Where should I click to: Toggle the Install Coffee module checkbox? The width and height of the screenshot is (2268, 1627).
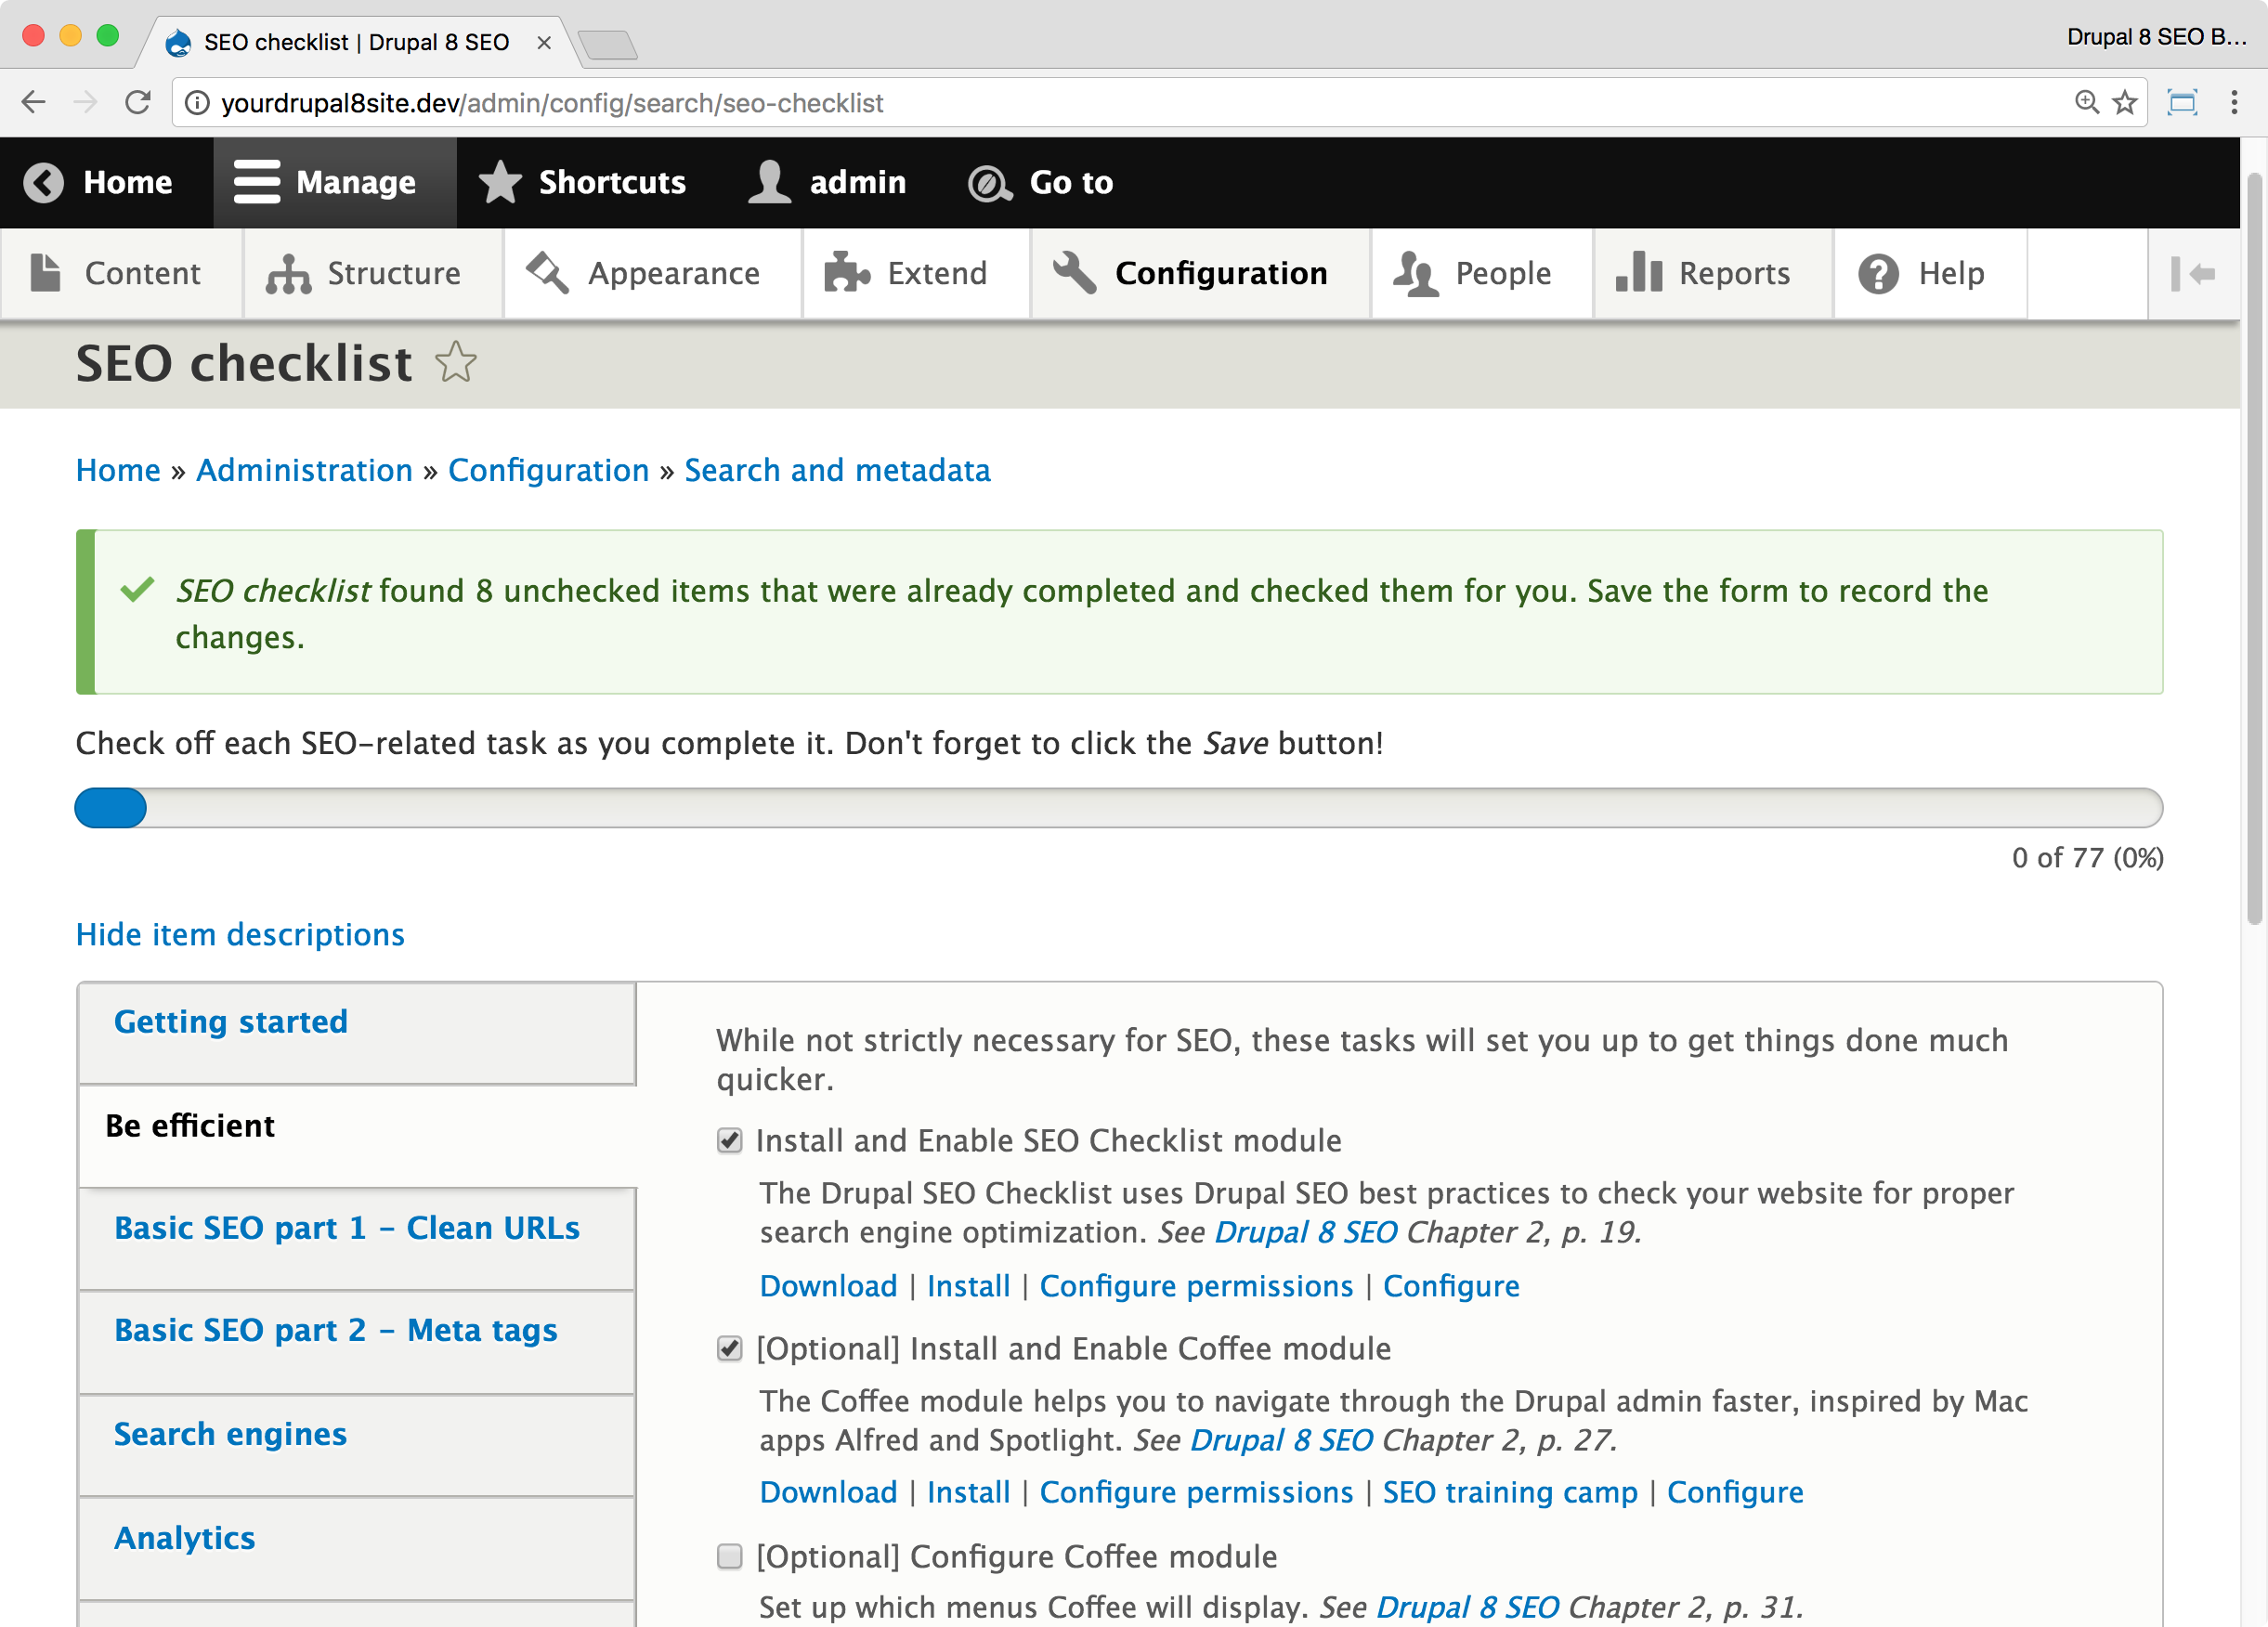(x=729, y=1348)
